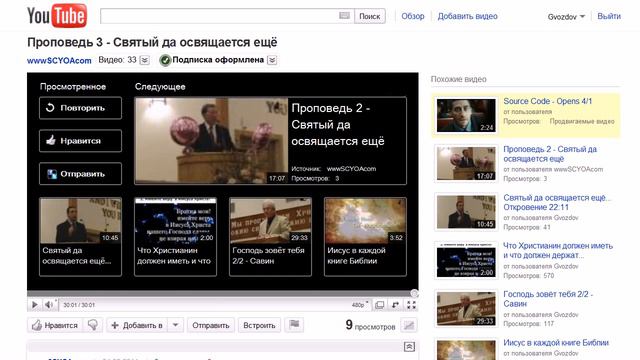This screenshot has width=640, height=360.
Task: Open subscription options dropdown arrow
Action: click(272, 60)
